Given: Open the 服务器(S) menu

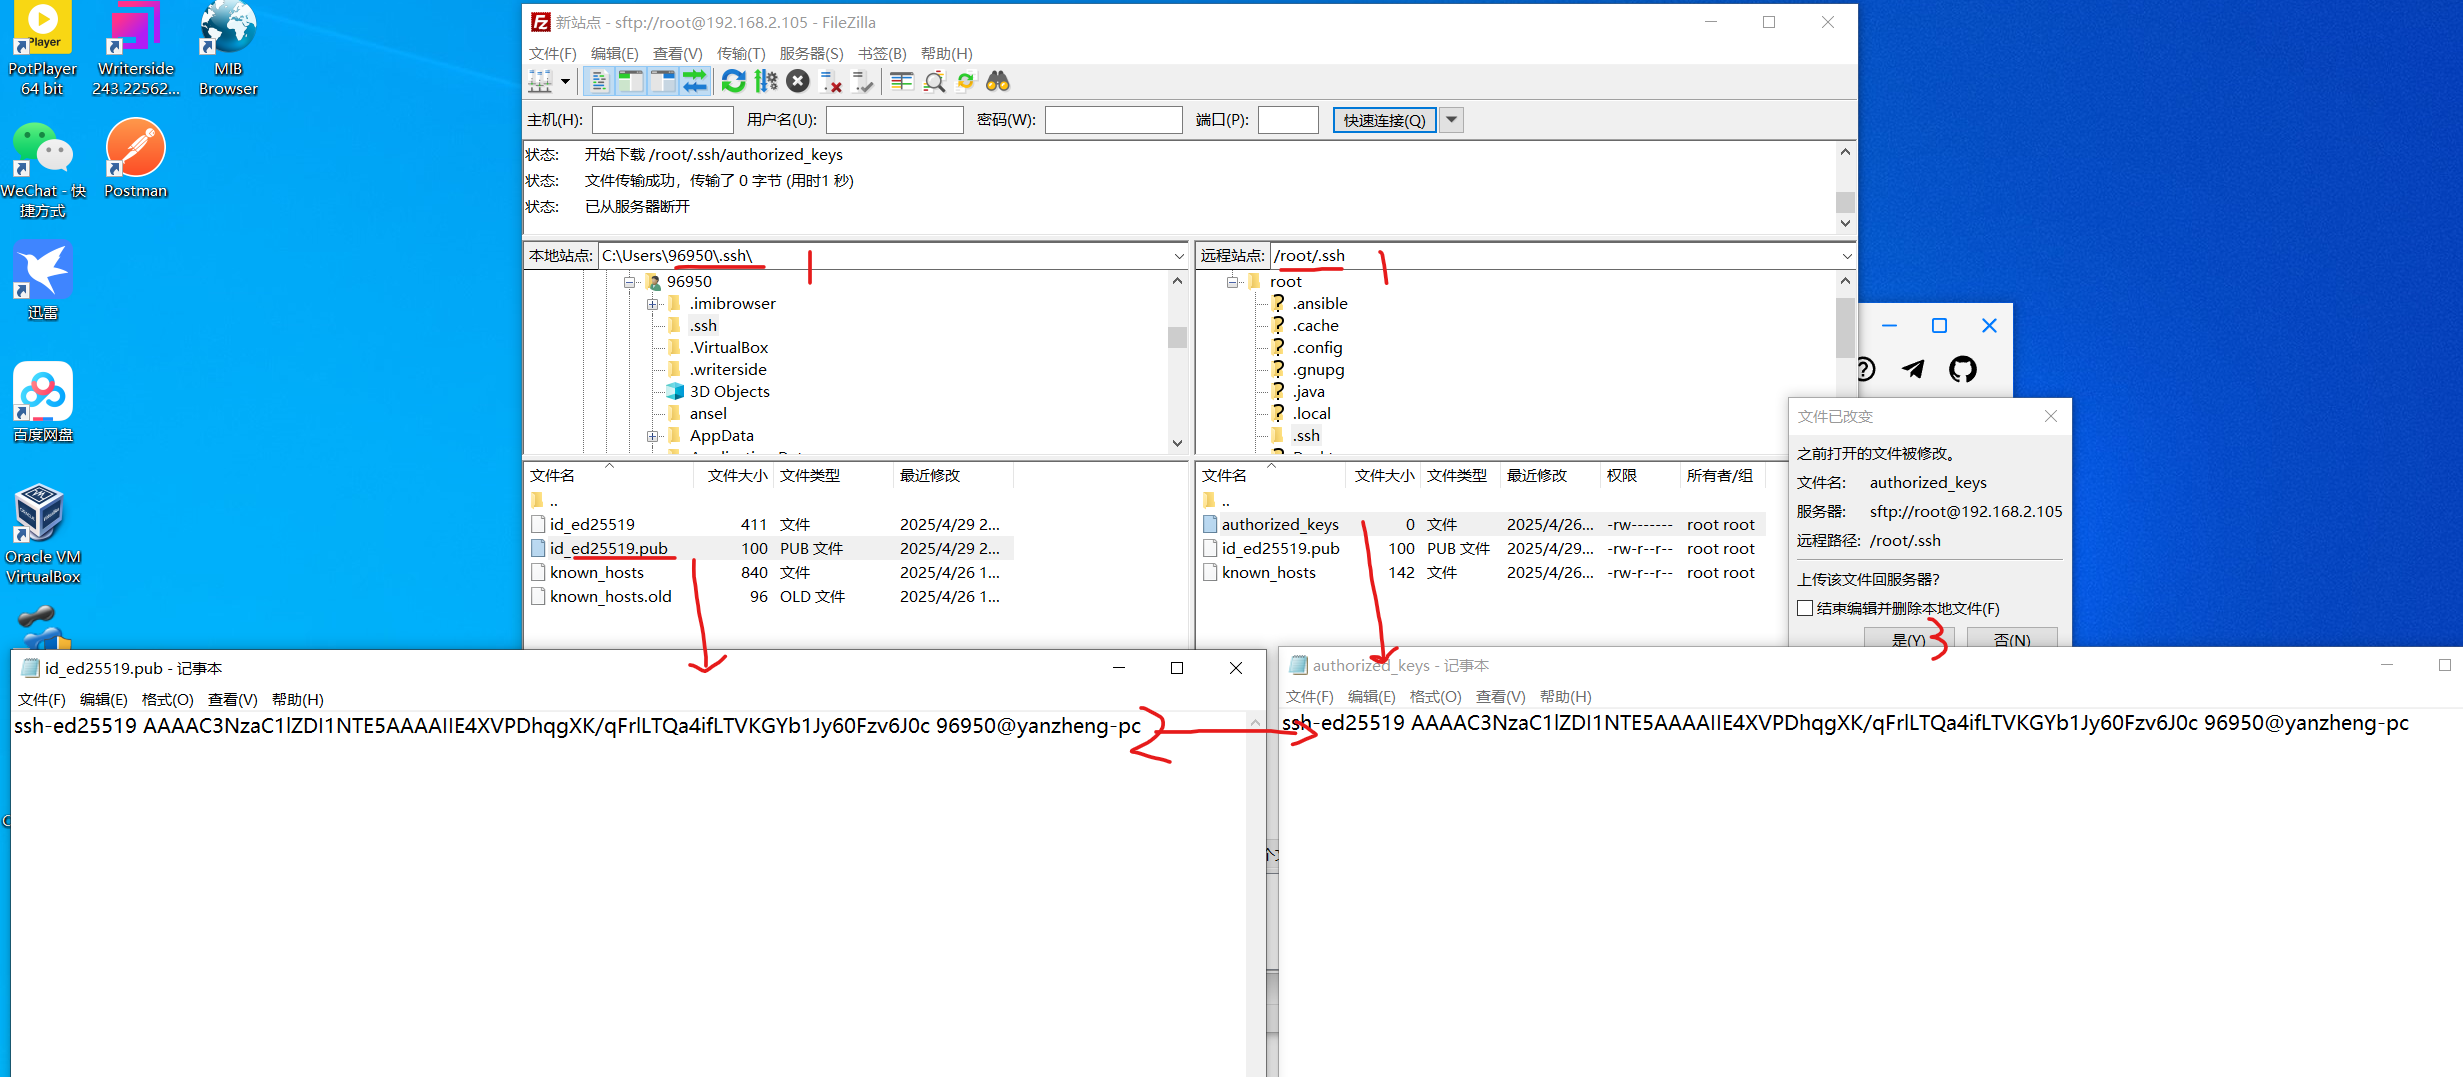Looking at the screenshot, I should pos(811,53).
